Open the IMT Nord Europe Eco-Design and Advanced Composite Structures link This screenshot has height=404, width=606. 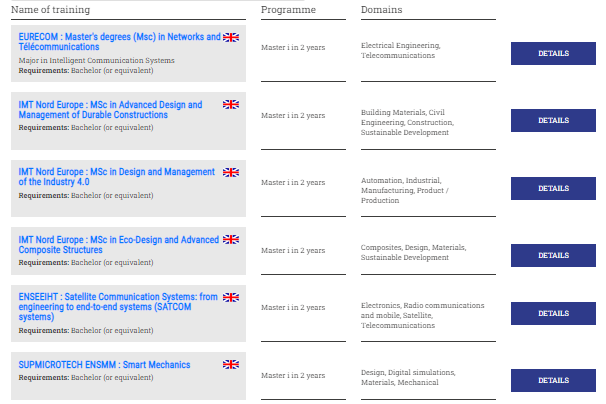(x=119, y=245)
